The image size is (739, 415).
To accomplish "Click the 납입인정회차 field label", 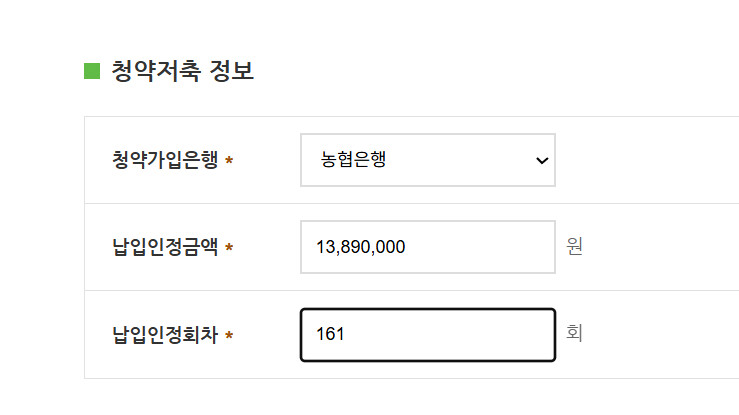I will 165,334.
